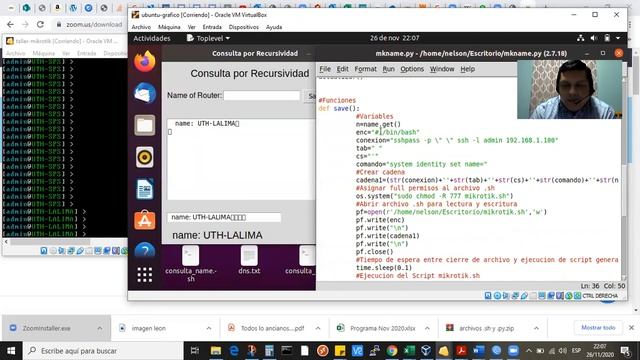Image resolution: width=640 pixels, height=360 pixels.
Task: Open the VirtualBox Dispositivos menu
Action: [244, 27]
